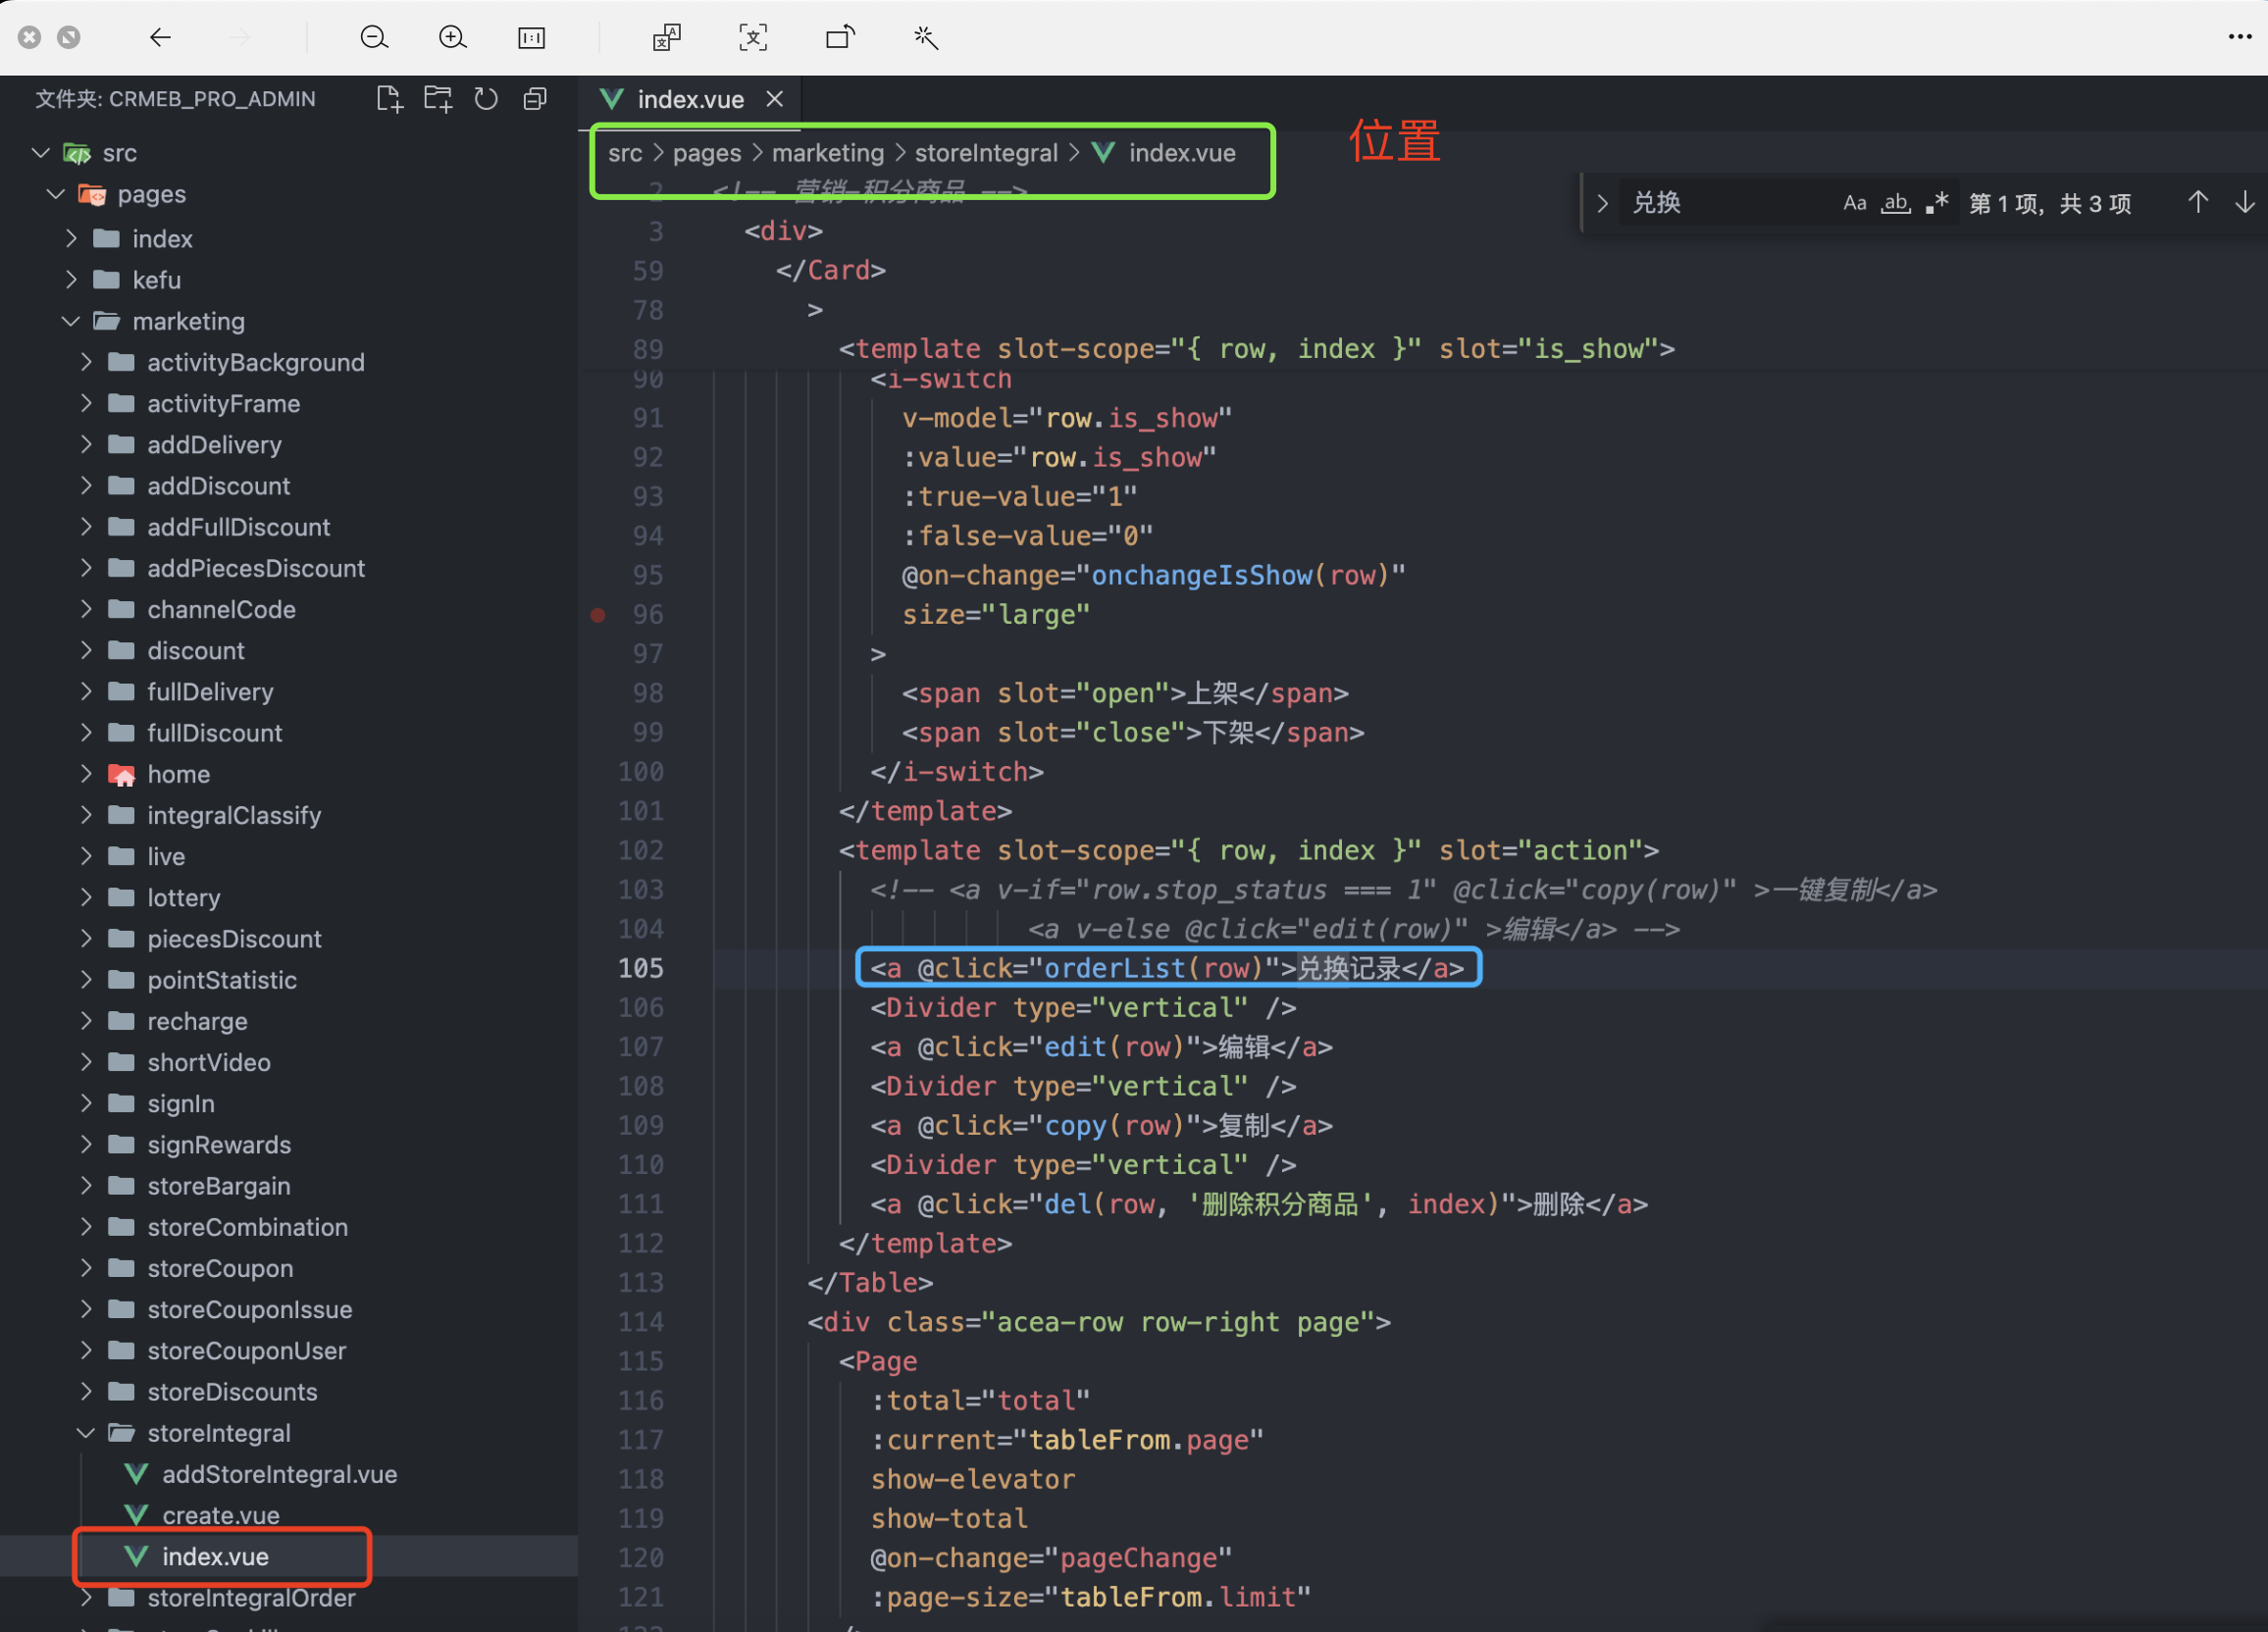Go to previous search match arrow
Image resolution: width=2268 pixels, height=1632 pixels.
2198,203
